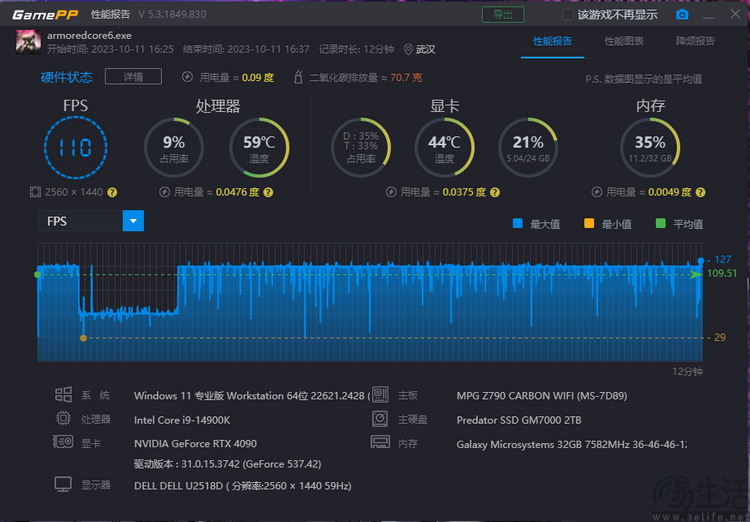The width and height of the screenshot is (750, 522).
Task: Click the minimum value 29 marker on chart
Action: pyautogui.click(x=84, y=338)
